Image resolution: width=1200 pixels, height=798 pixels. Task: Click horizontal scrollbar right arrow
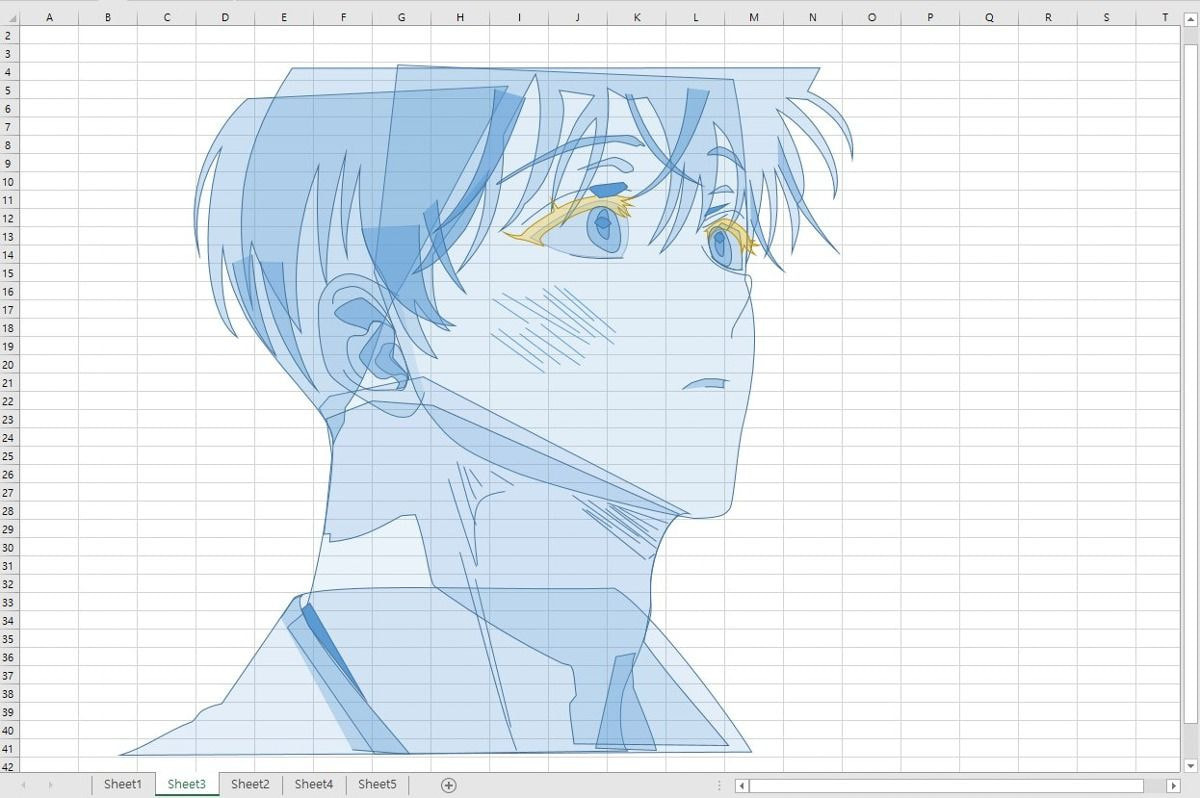(x=1174, y=787)
